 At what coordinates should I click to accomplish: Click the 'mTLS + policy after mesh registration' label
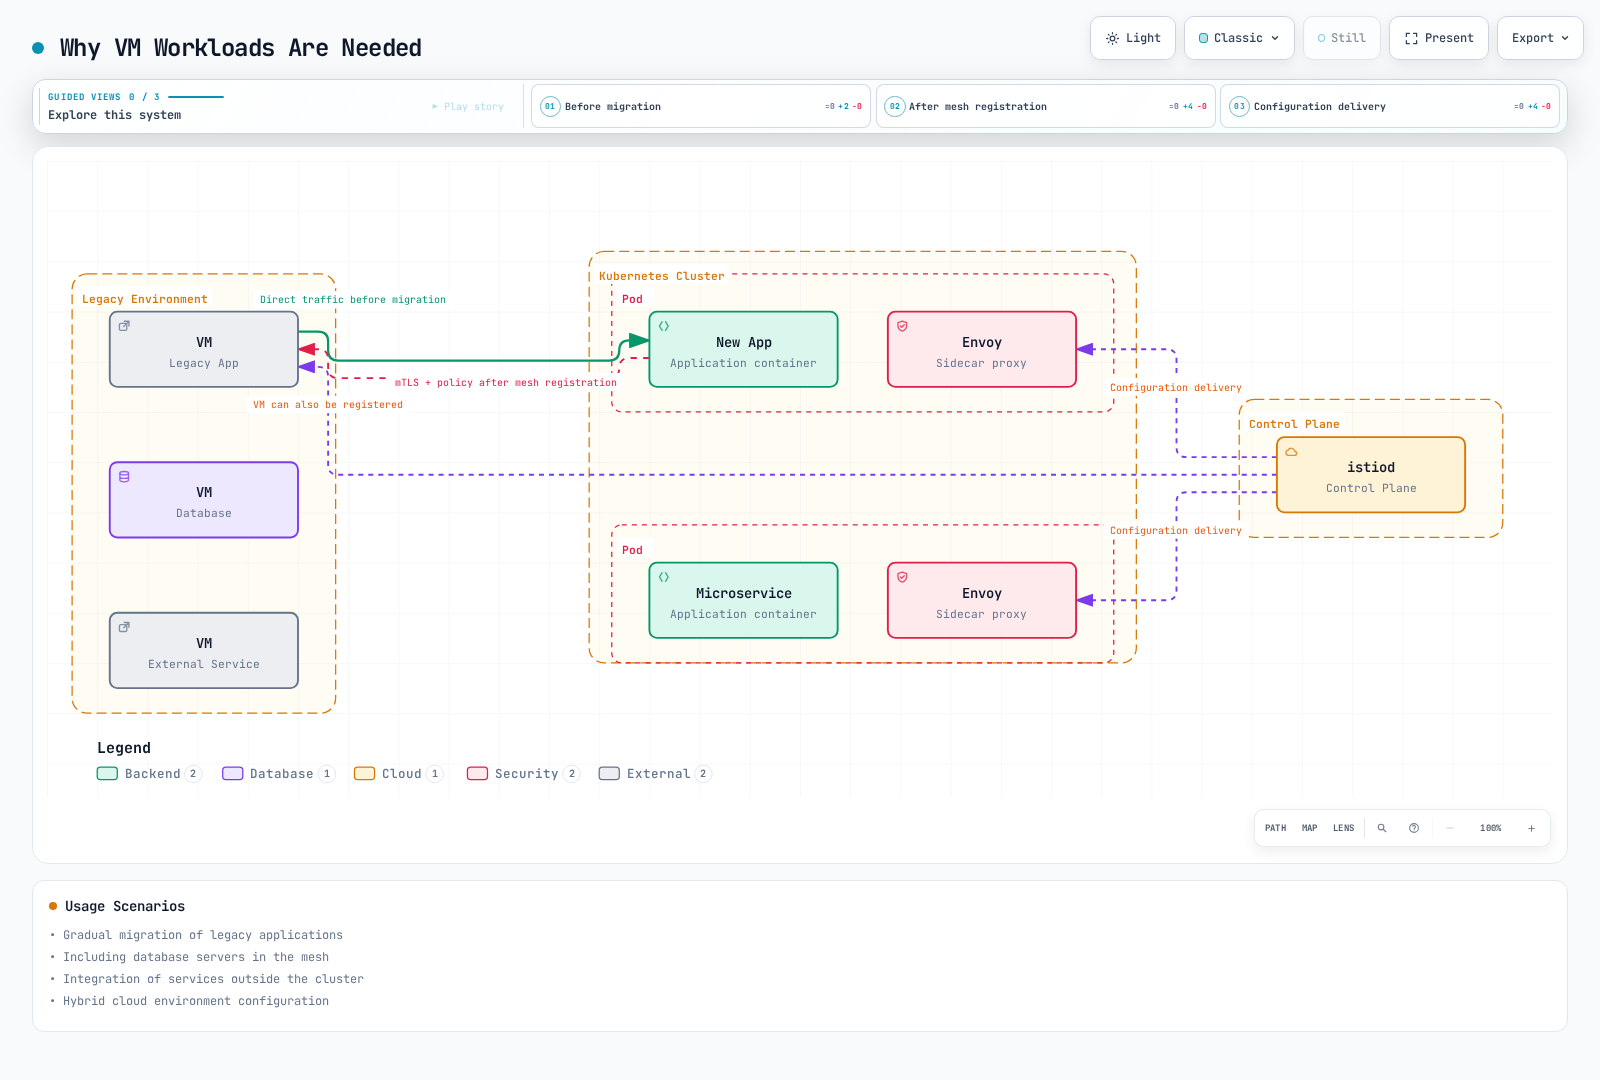click(506, 383)
